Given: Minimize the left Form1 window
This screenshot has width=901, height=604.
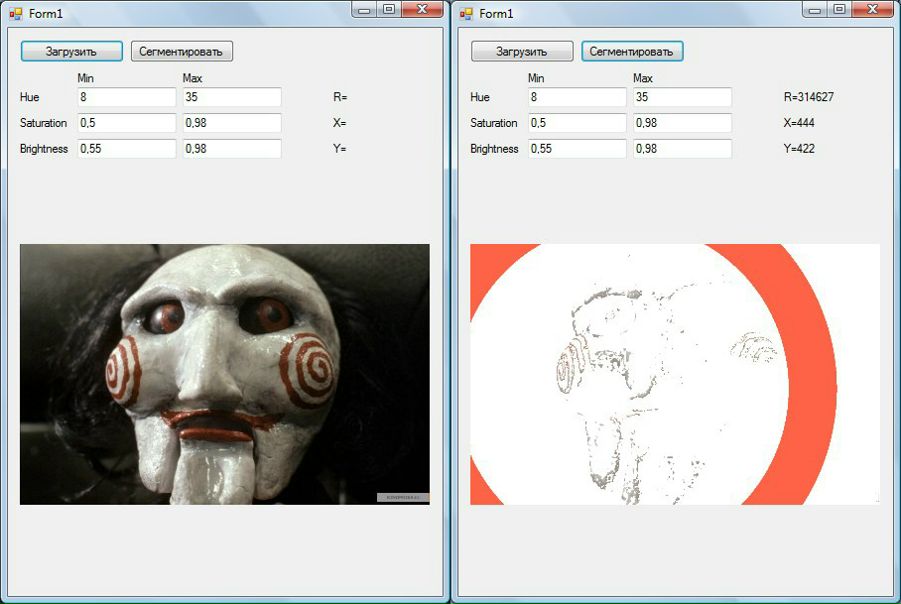Looking at the screenshot, I should point(364,10).
